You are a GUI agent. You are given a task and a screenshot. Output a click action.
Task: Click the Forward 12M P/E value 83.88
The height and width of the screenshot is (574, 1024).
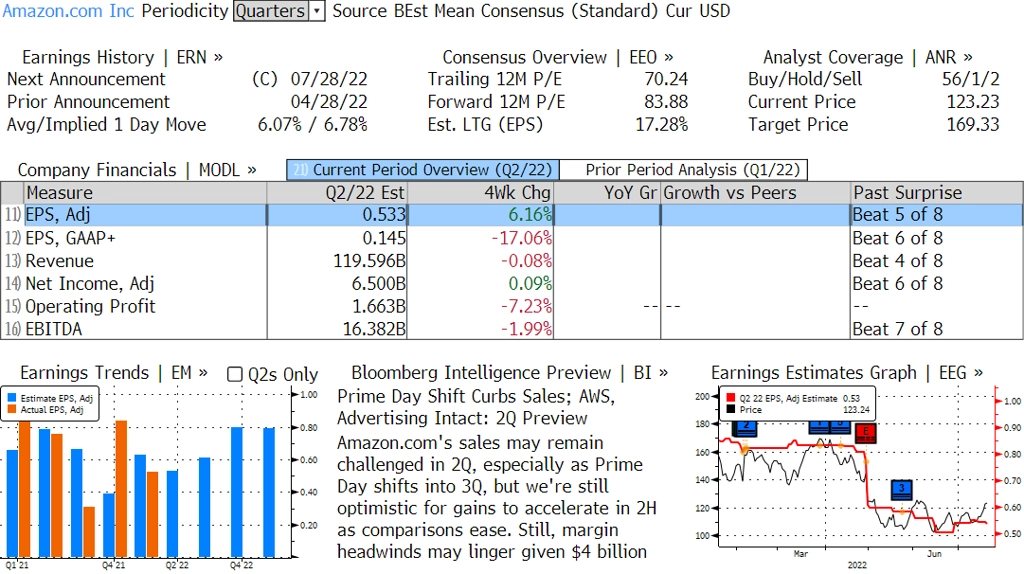pos(666,102)
